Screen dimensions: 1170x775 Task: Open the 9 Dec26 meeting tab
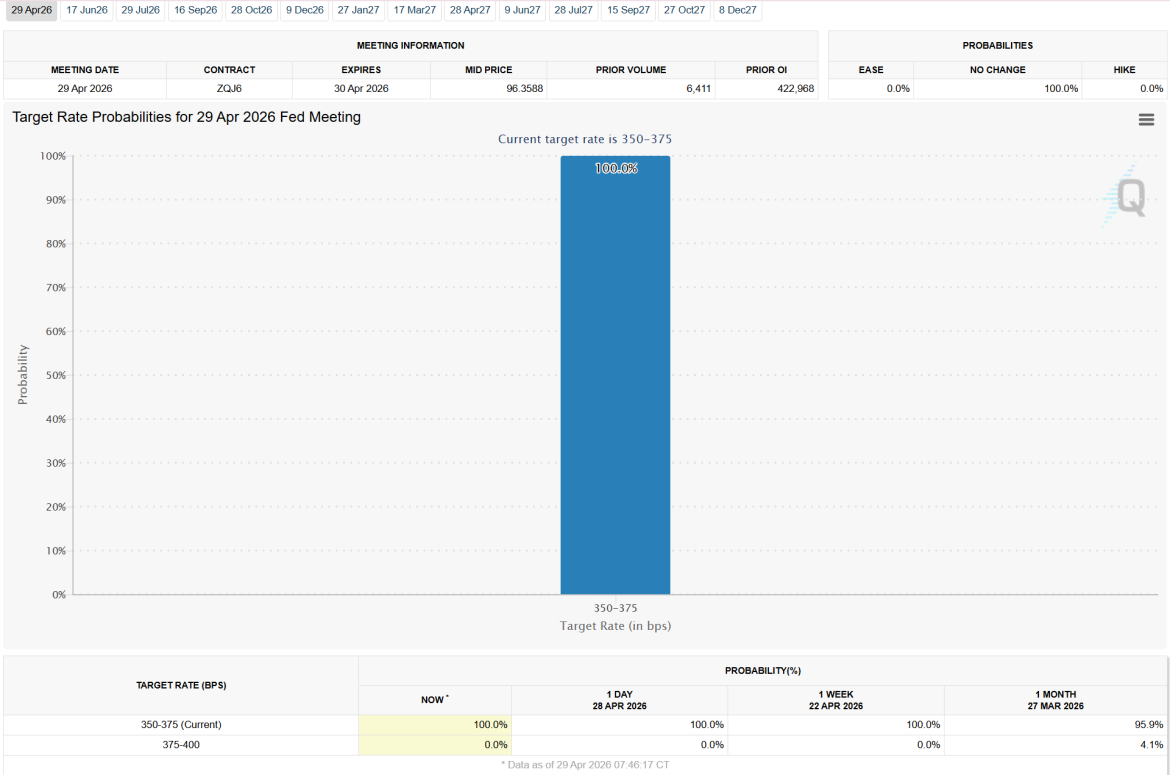tap(304, 10)
